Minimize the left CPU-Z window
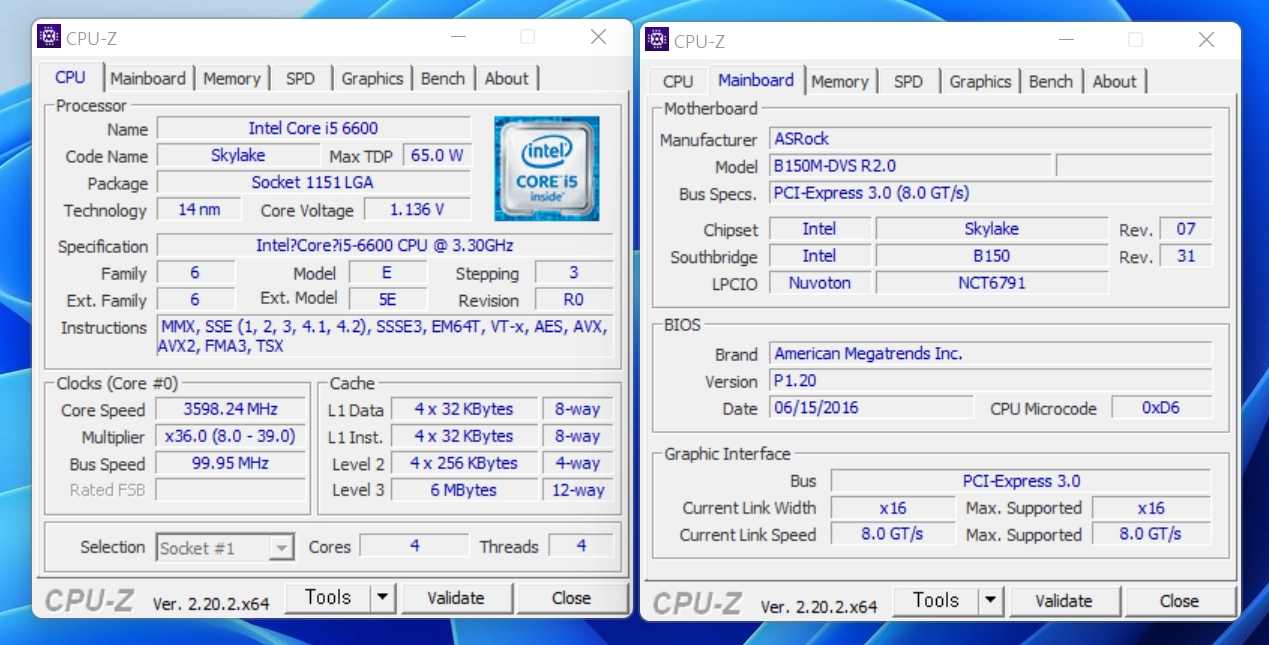The height and width of the screenshot is (645, 1269). tap(458, 37)
